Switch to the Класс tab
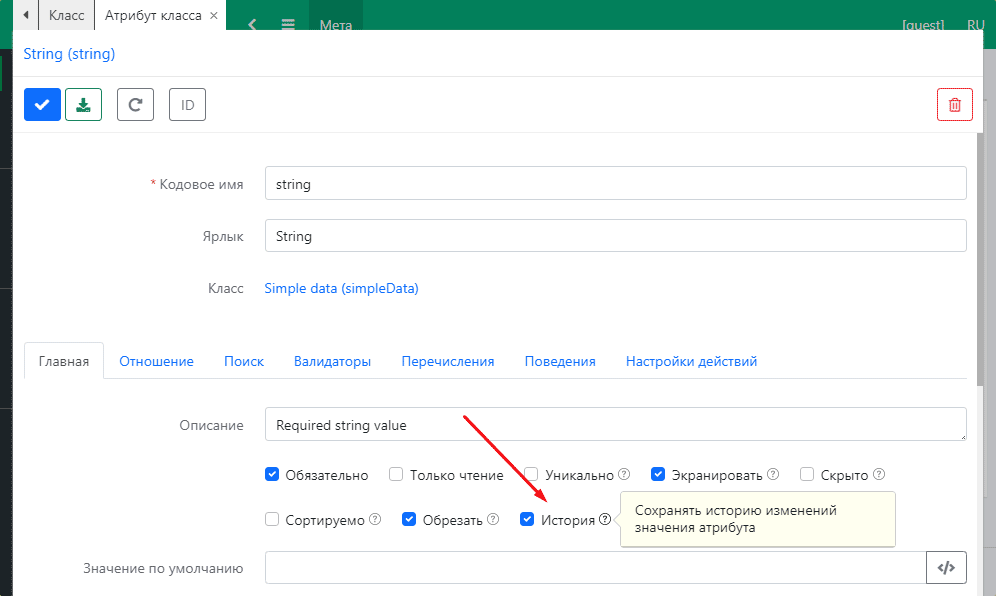The width and height of the screenshot is (996, 596). pos(67,15)
